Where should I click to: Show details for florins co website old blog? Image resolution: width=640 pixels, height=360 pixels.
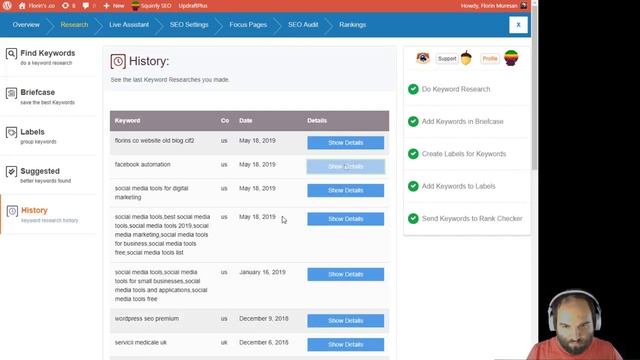[x=346, y=143]
